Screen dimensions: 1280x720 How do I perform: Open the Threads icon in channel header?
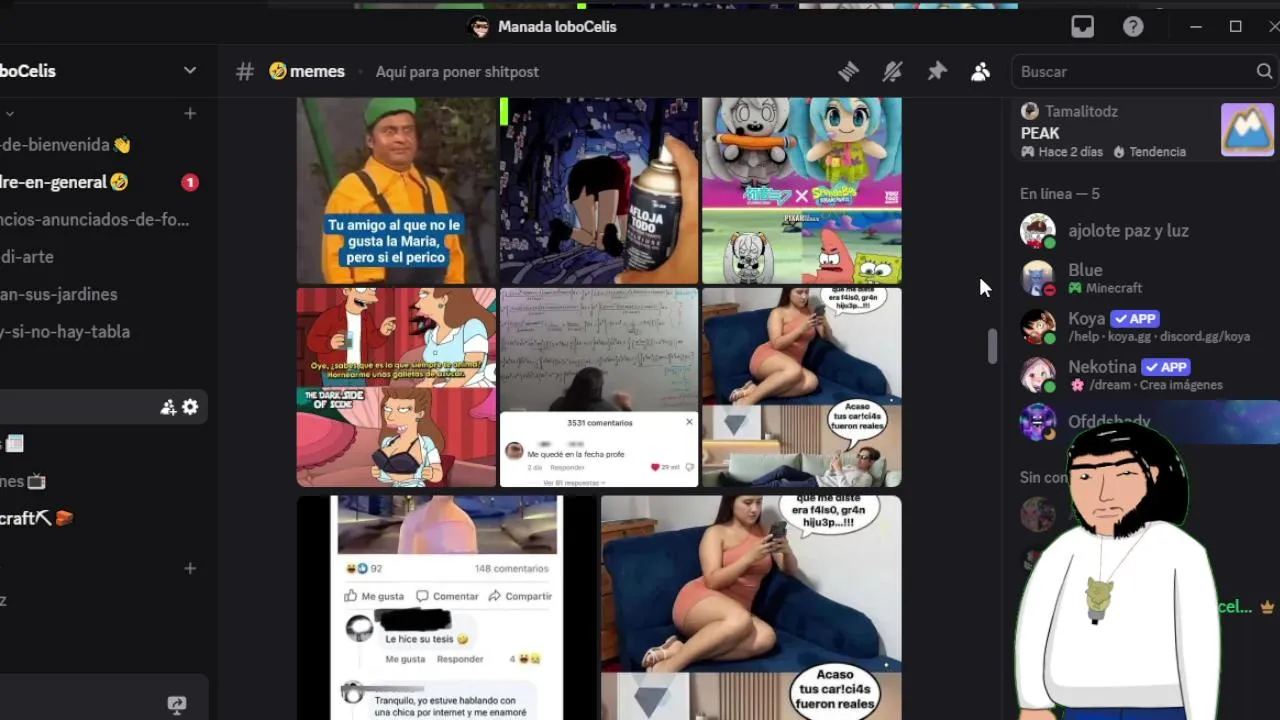(x=848, y=71)
